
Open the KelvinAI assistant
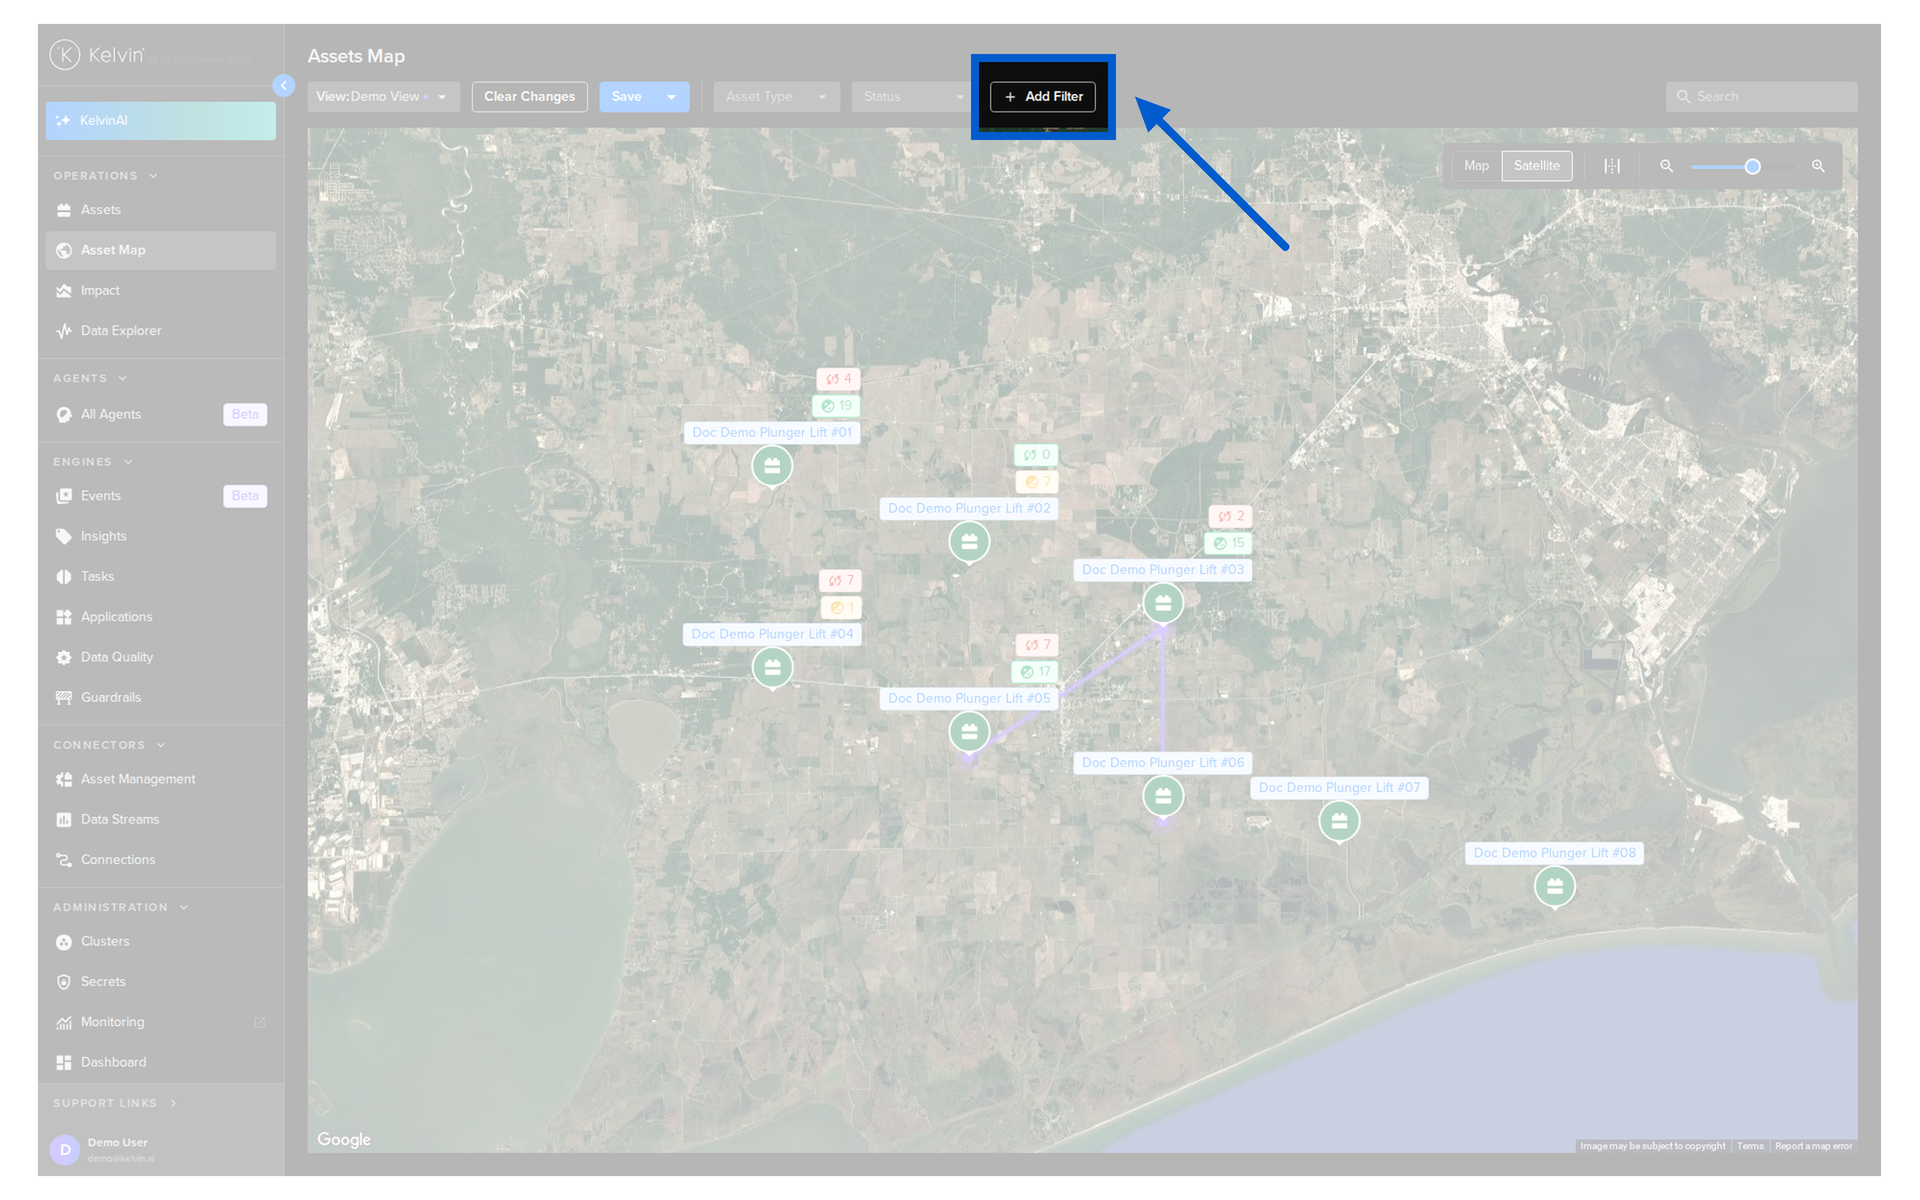[x=160, y=121]
